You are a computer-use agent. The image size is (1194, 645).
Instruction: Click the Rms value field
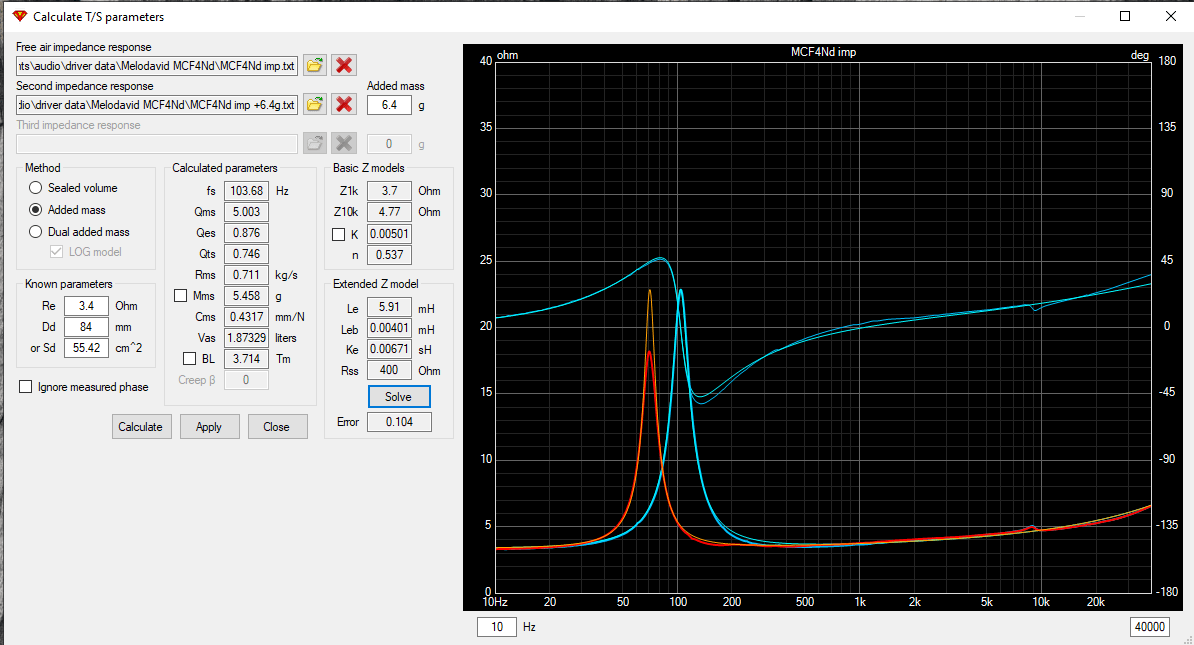(x=246, y=275)
